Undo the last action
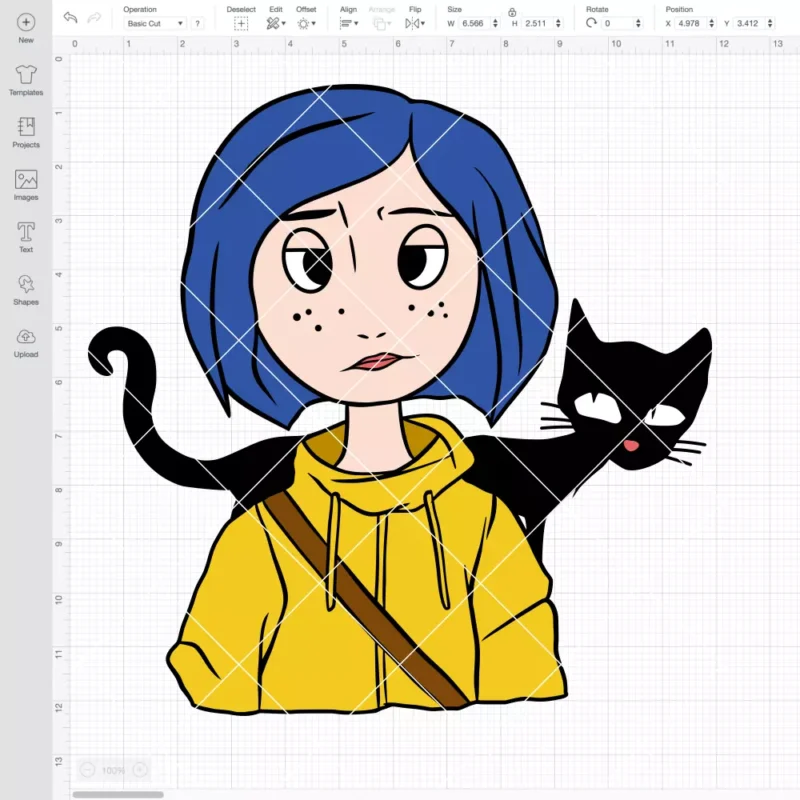 point(70,18)
